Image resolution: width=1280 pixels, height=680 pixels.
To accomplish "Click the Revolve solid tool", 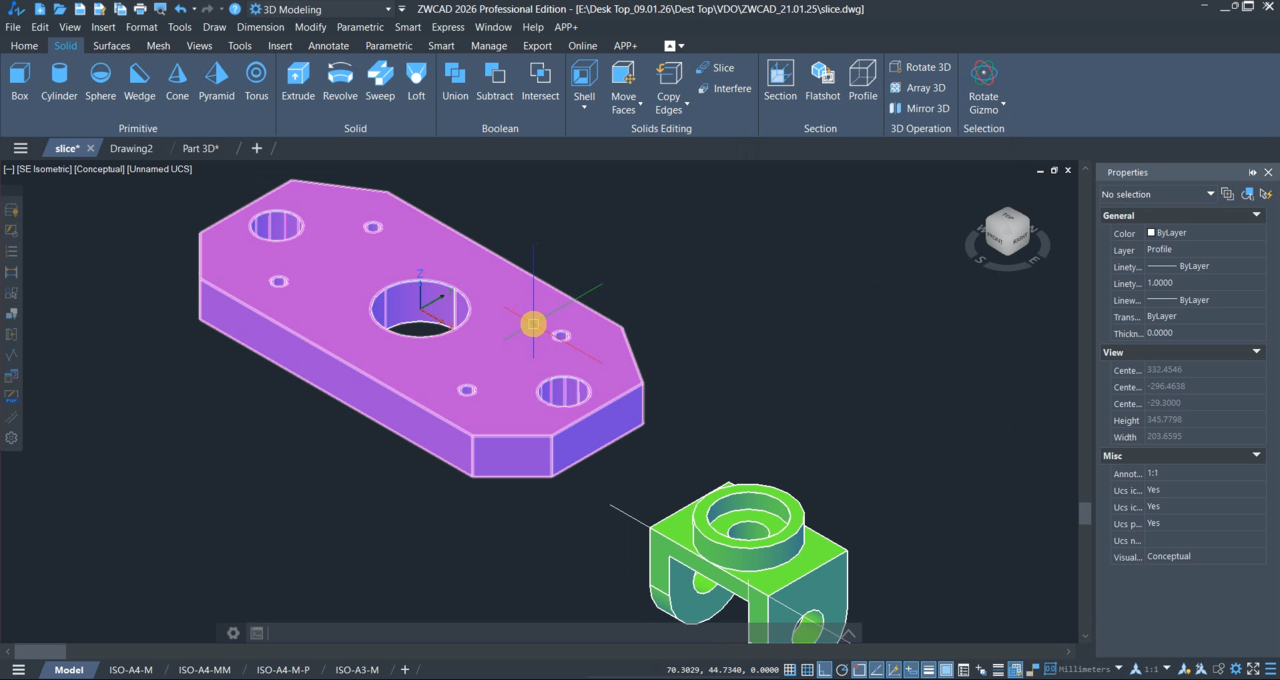I will [340, 81].
